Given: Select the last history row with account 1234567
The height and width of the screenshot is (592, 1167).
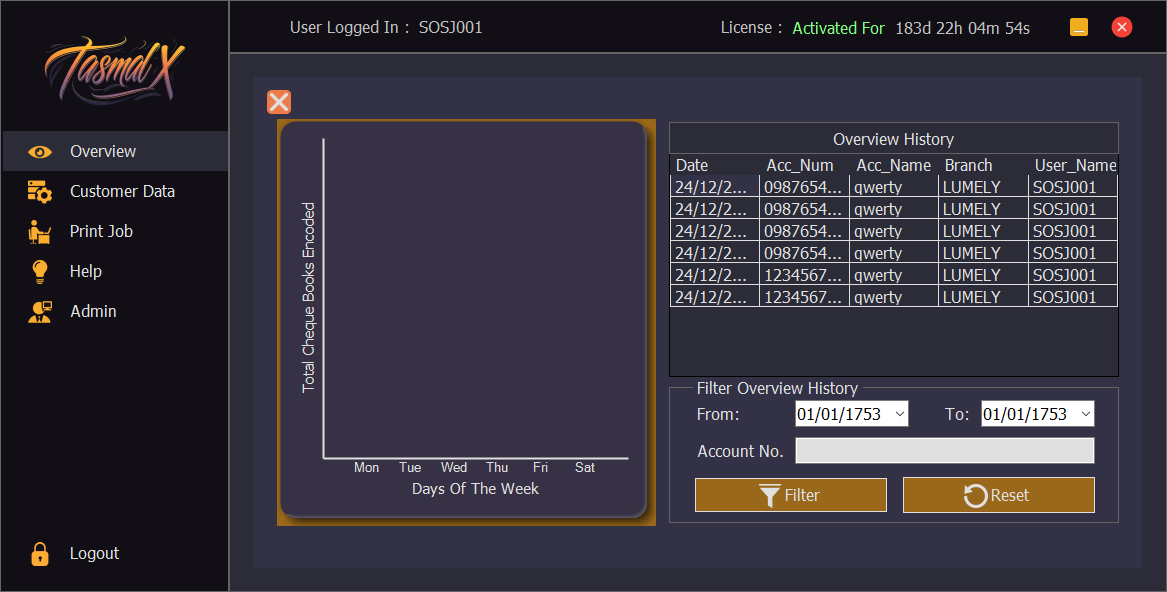Looking at the screenshot, I should [893, 297].
